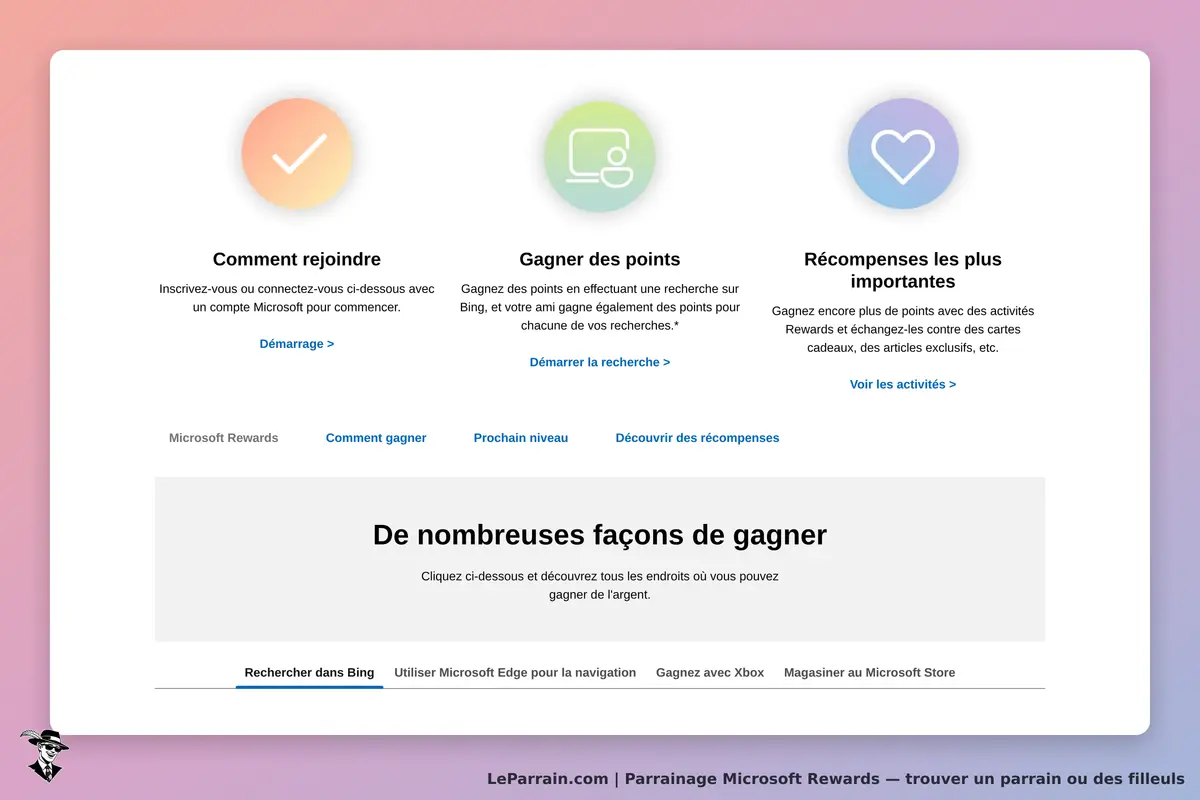Open the Voir les activités link
Image resolution: width=1200 pixels, height=800 pixels.
point(903,384)
